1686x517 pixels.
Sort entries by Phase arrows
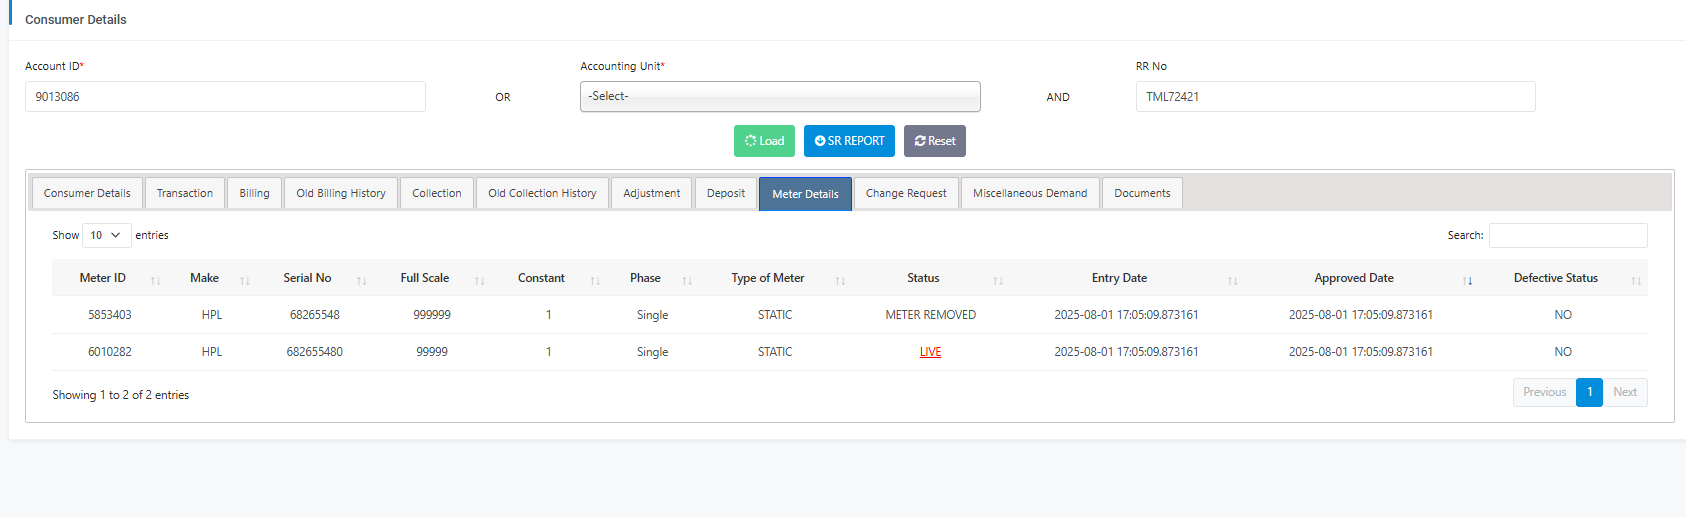[687, 280]
